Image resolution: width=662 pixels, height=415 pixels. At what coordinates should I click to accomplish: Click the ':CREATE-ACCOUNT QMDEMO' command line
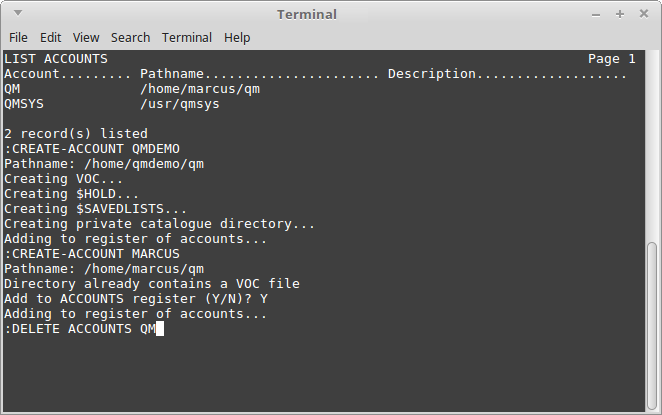coord(92,149)
